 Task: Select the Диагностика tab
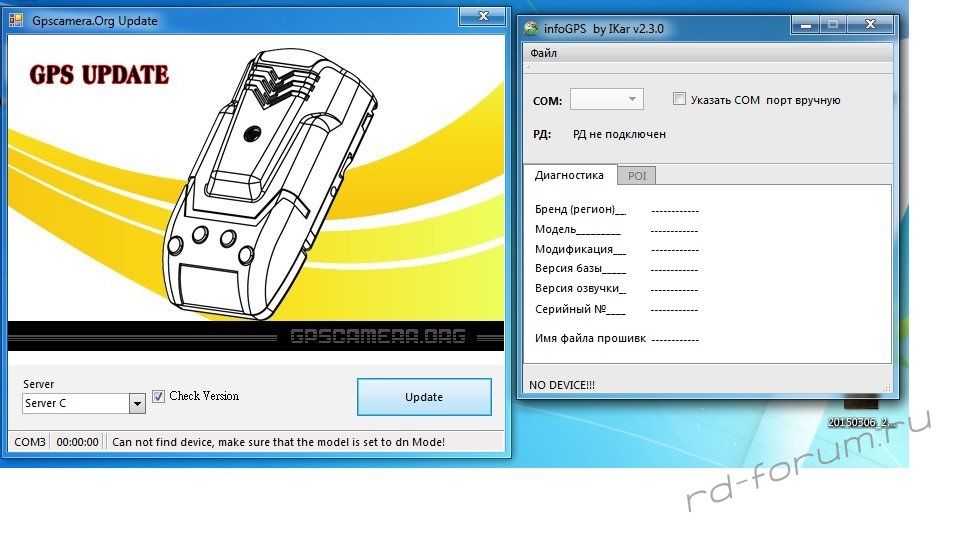point(569,175)
